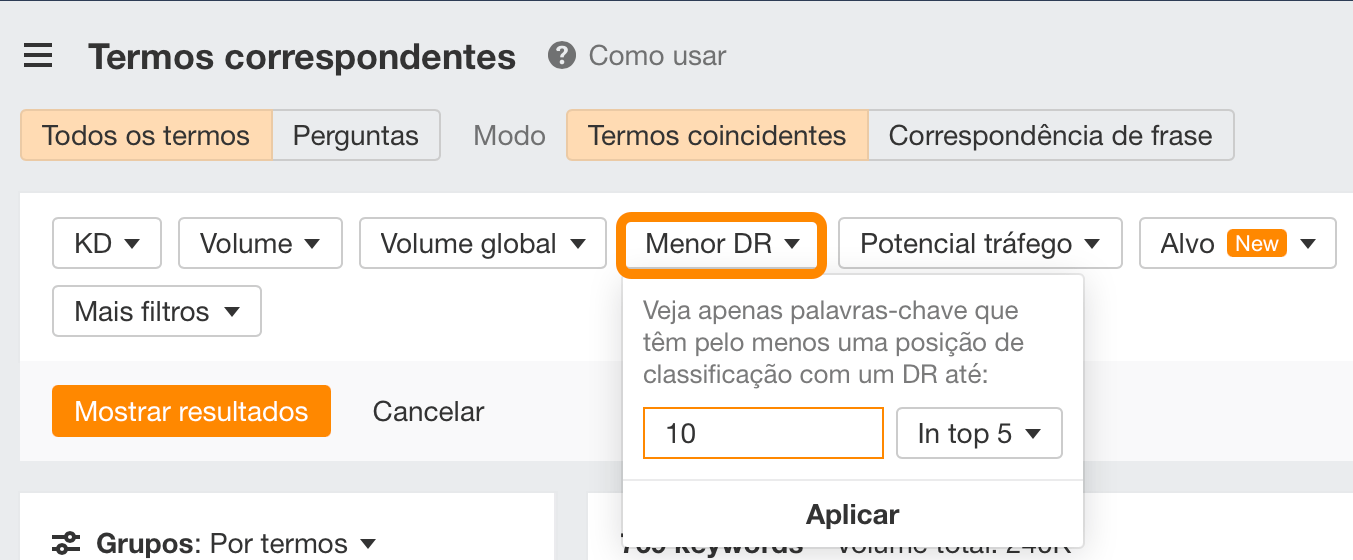Expand the Potencial tráfego filter

pos(979,244)
